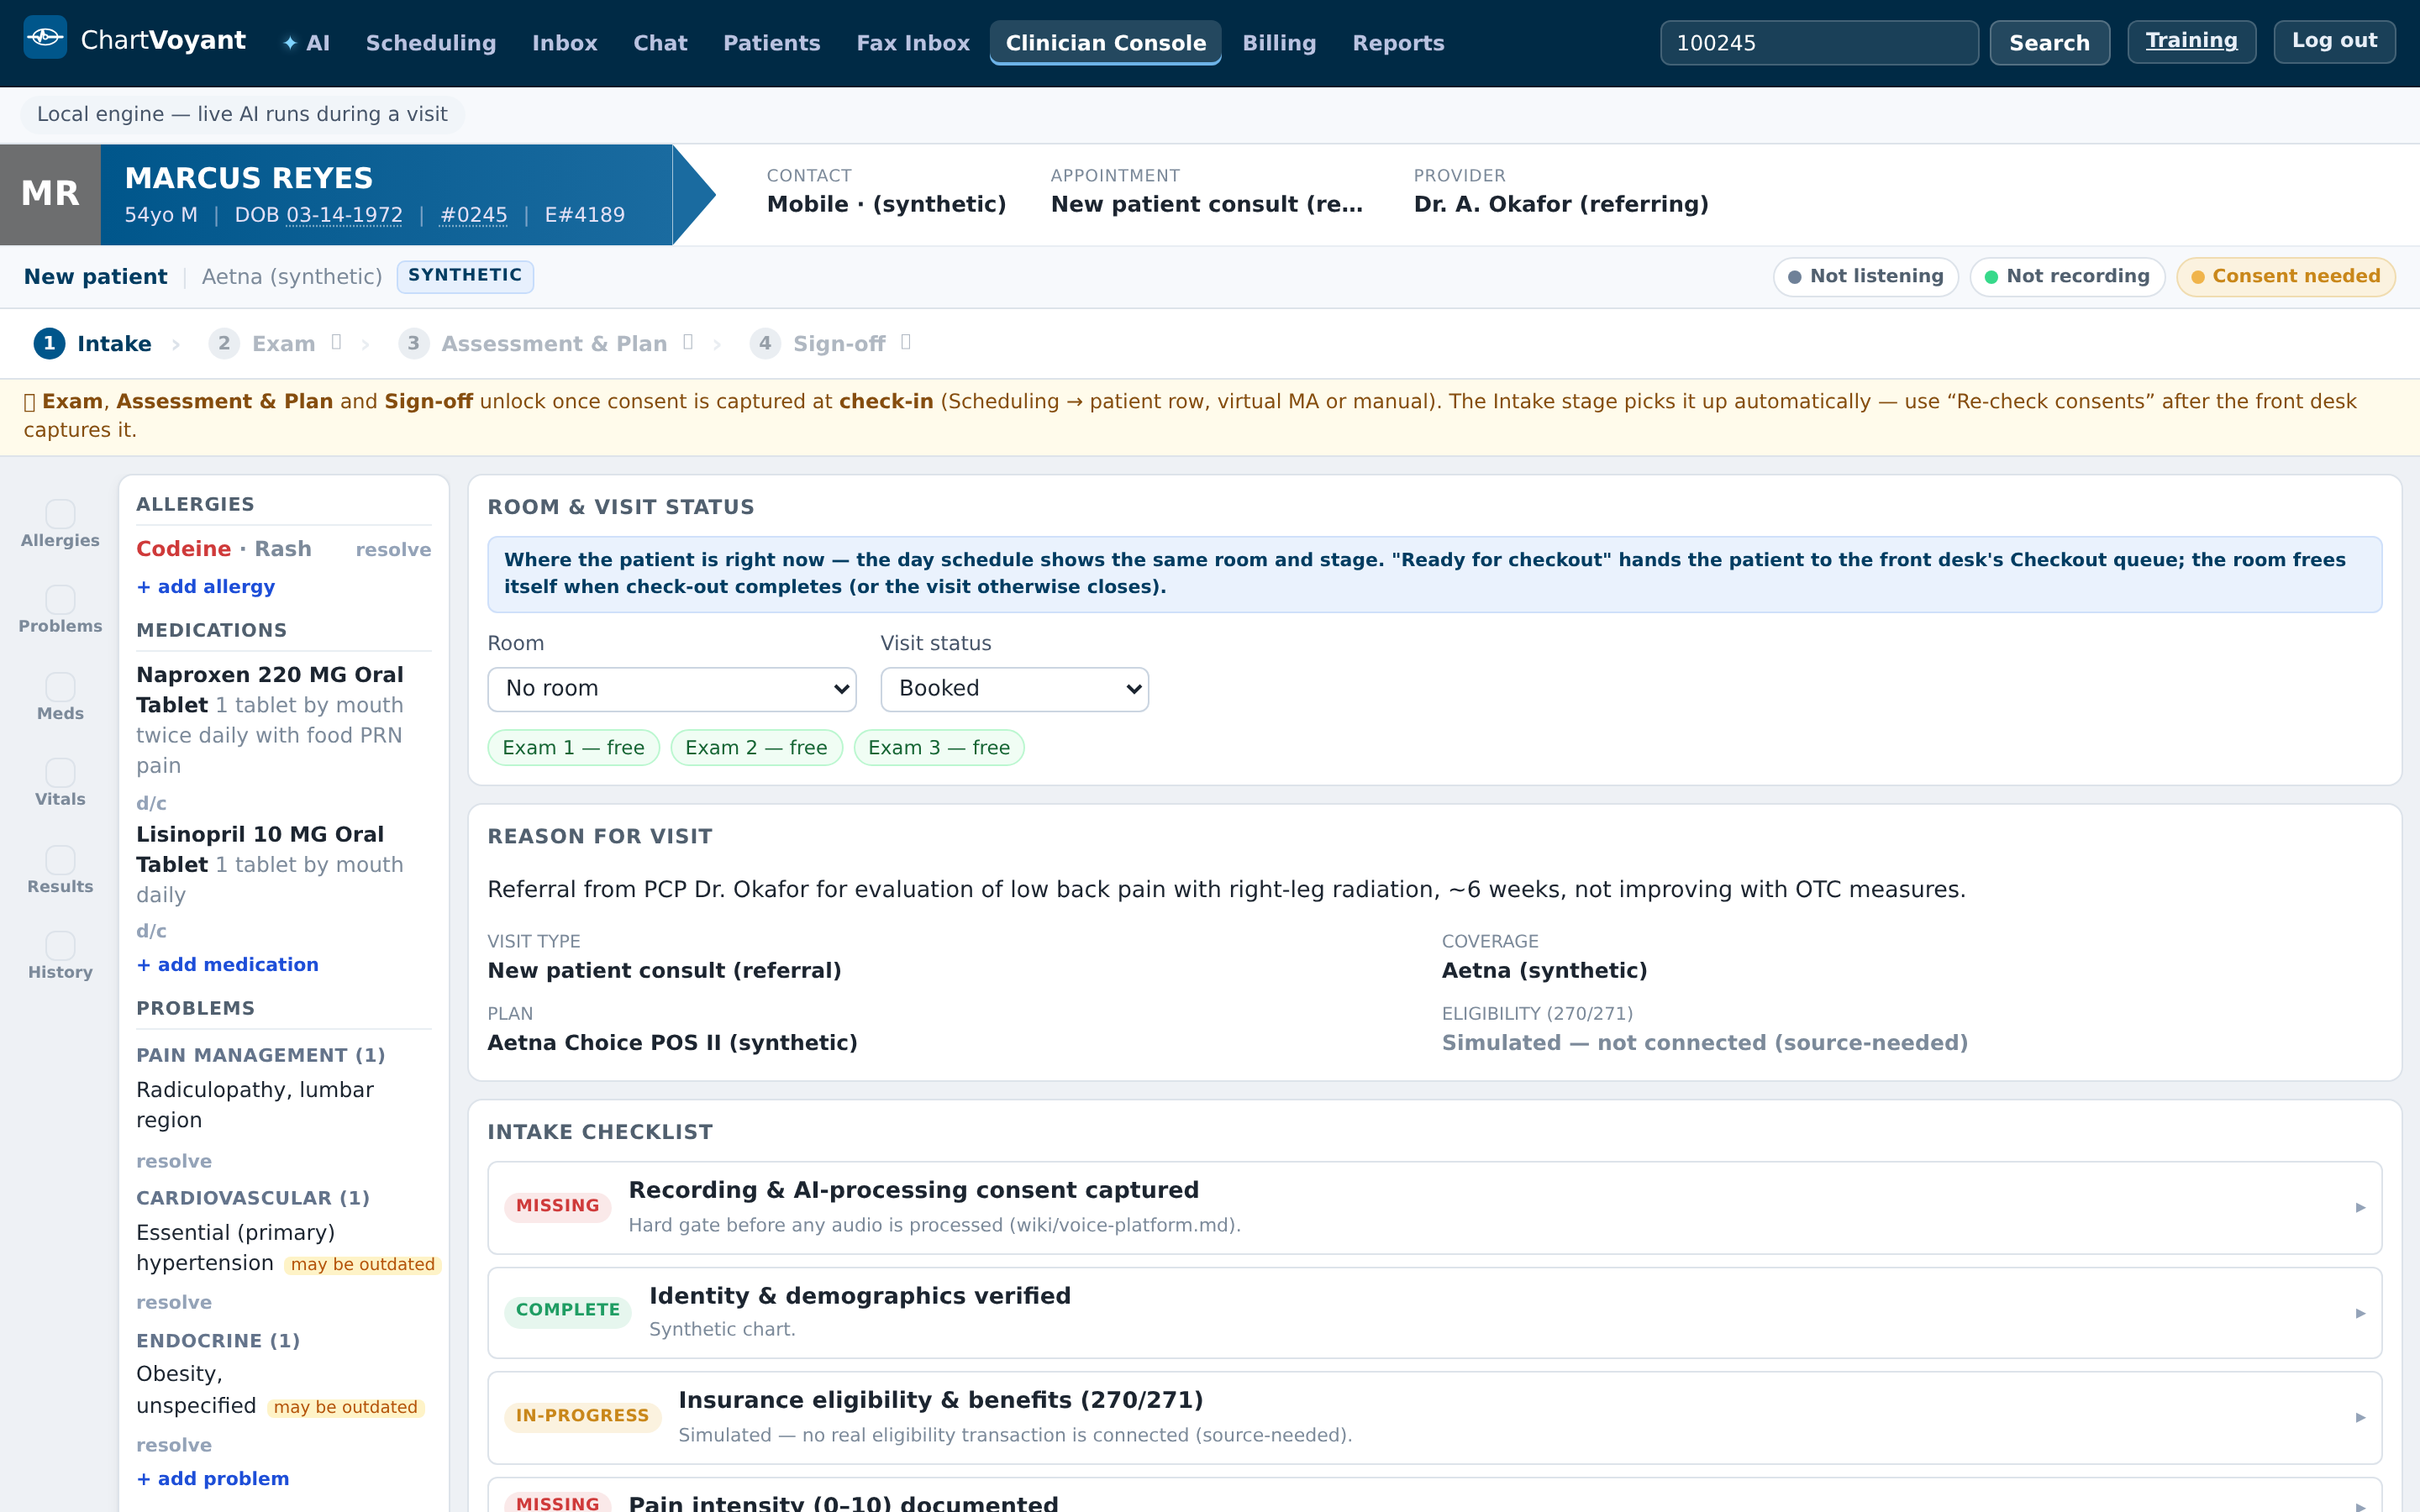The image size is (2420, 1512).
Task: Open the Visit status dropdown showing Booked
Action: [x=1014, y=689]
